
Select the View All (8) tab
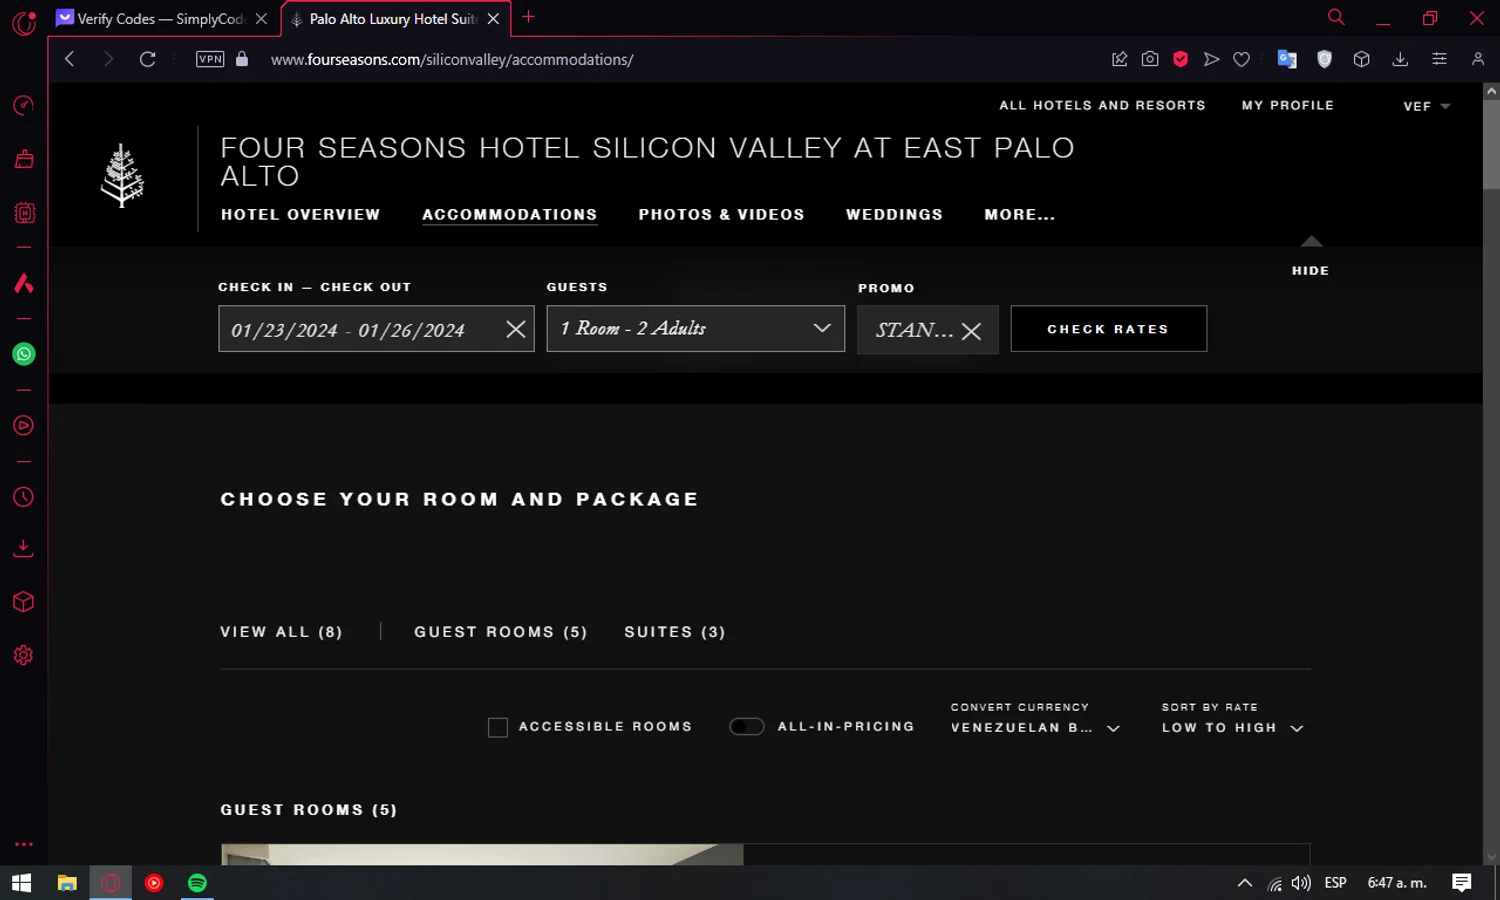click(281, 632)
